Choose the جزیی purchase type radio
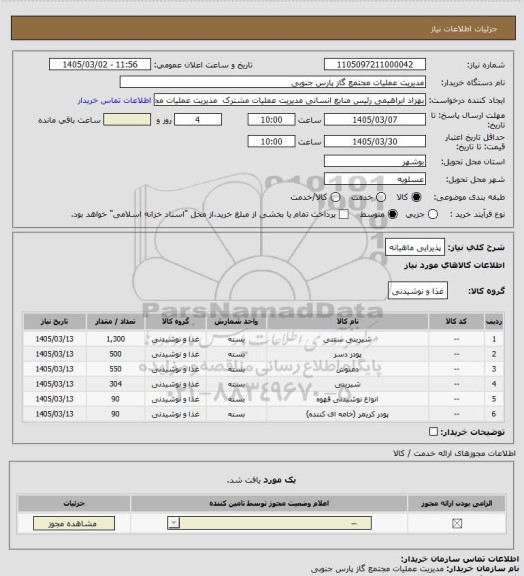The image size is (524, 576). (x=433, y=214)
